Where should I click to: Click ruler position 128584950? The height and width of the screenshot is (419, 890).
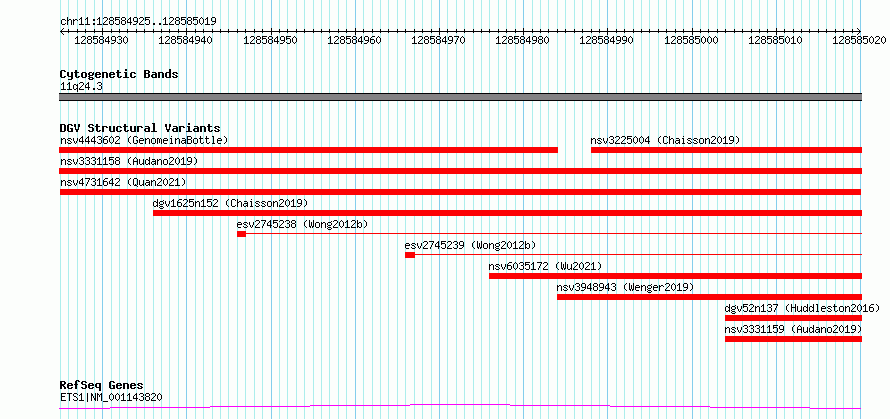(x=270, y=40)
